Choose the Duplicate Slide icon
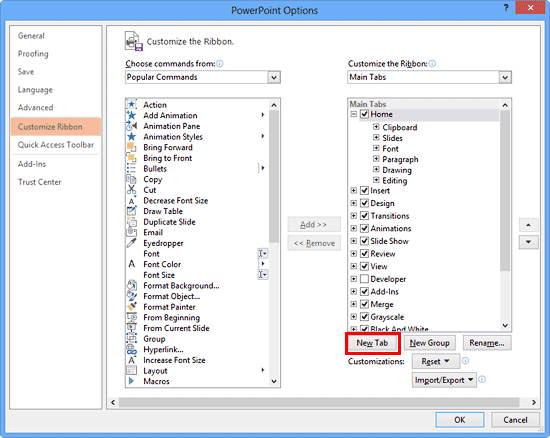 click(x=132, y=222)
